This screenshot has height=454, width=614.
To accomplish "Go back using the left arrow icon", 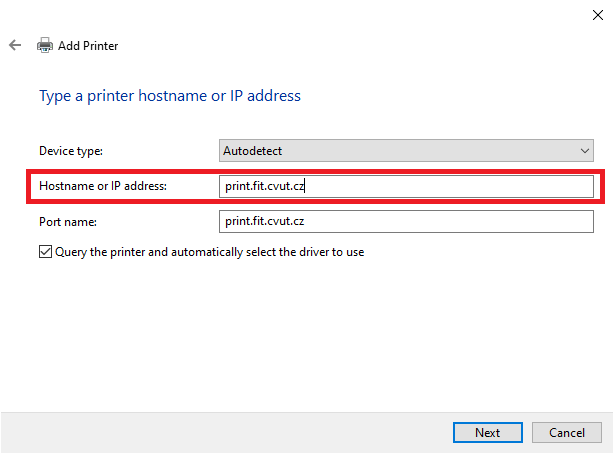I will pyautogui.click(x=15, y=45).
